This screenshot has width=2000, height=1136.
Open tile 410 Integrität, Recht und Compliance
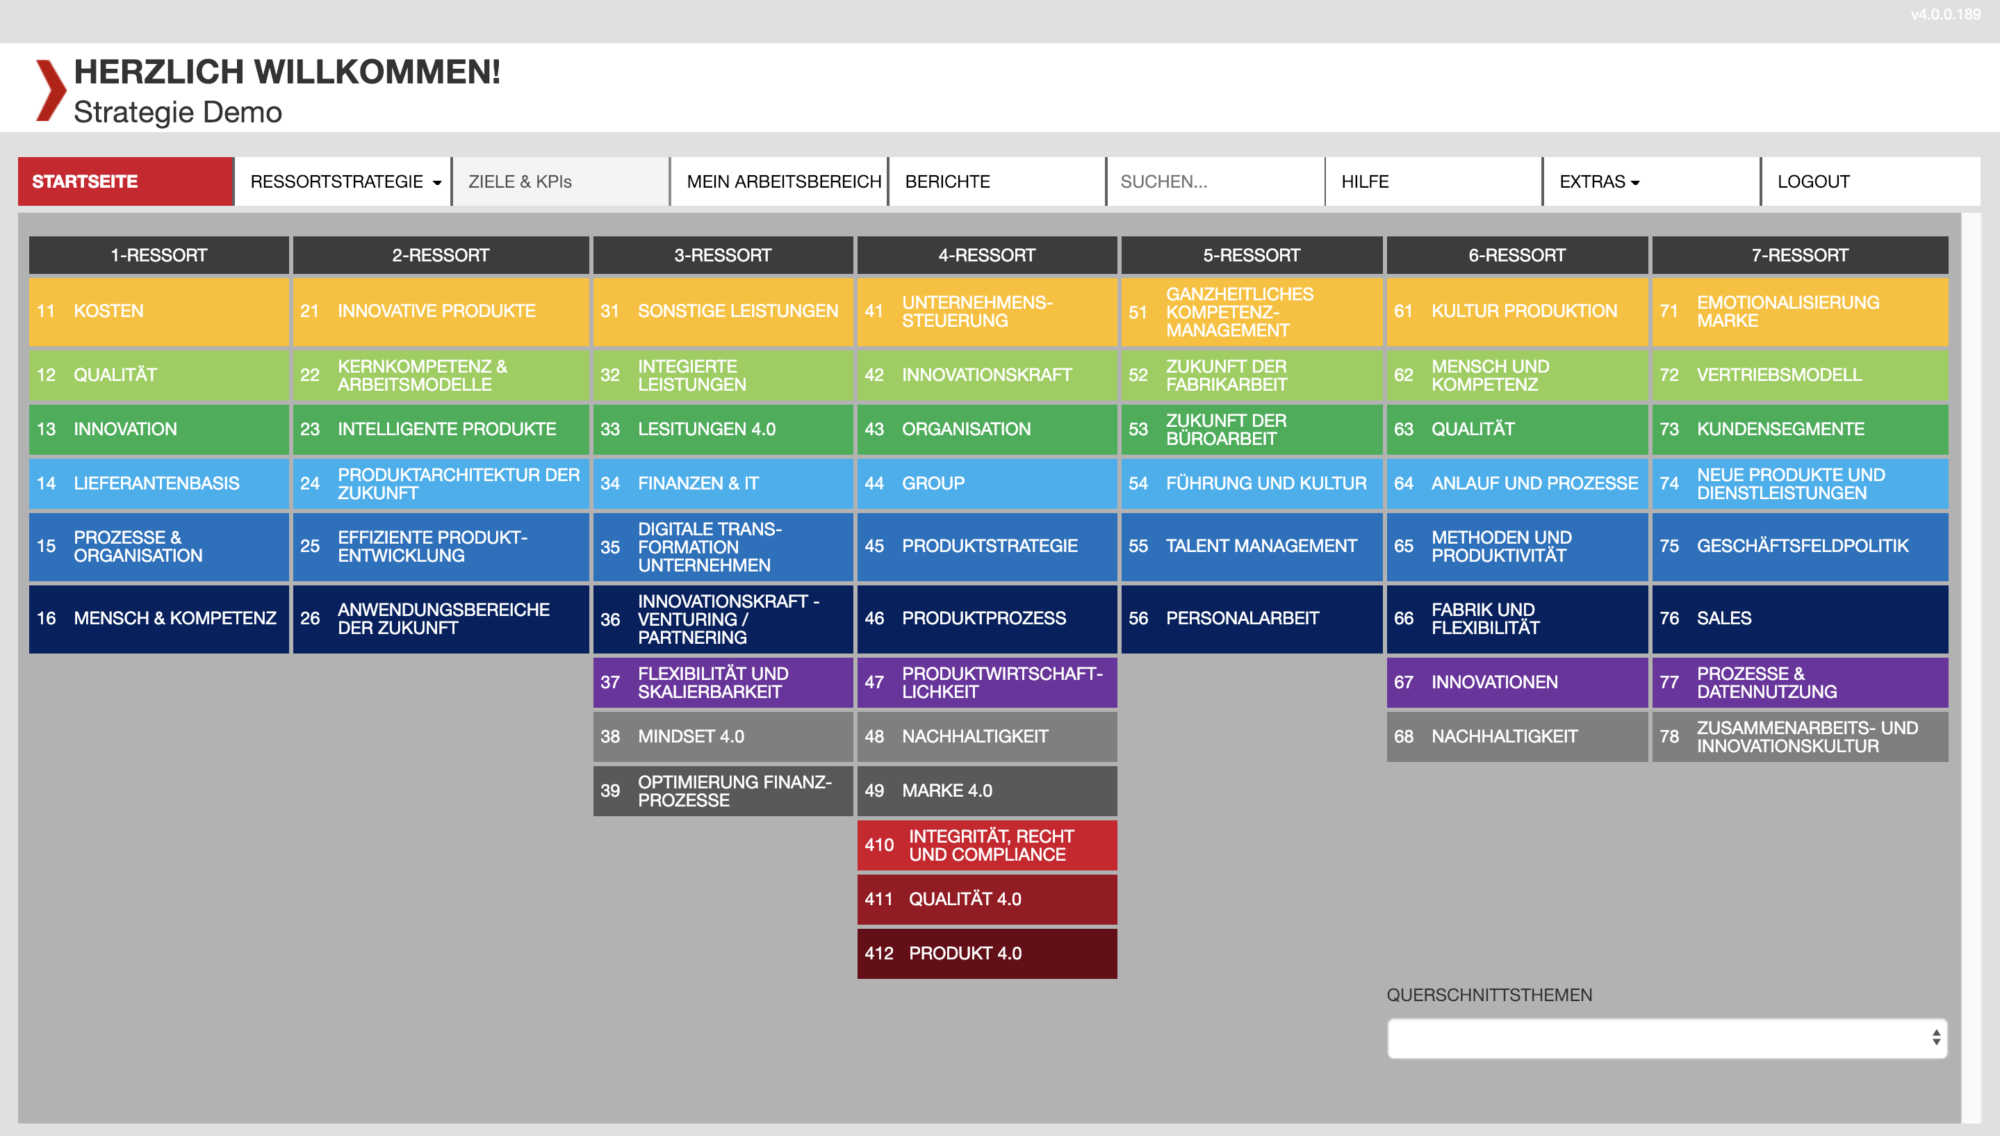(x=987, y=845)
